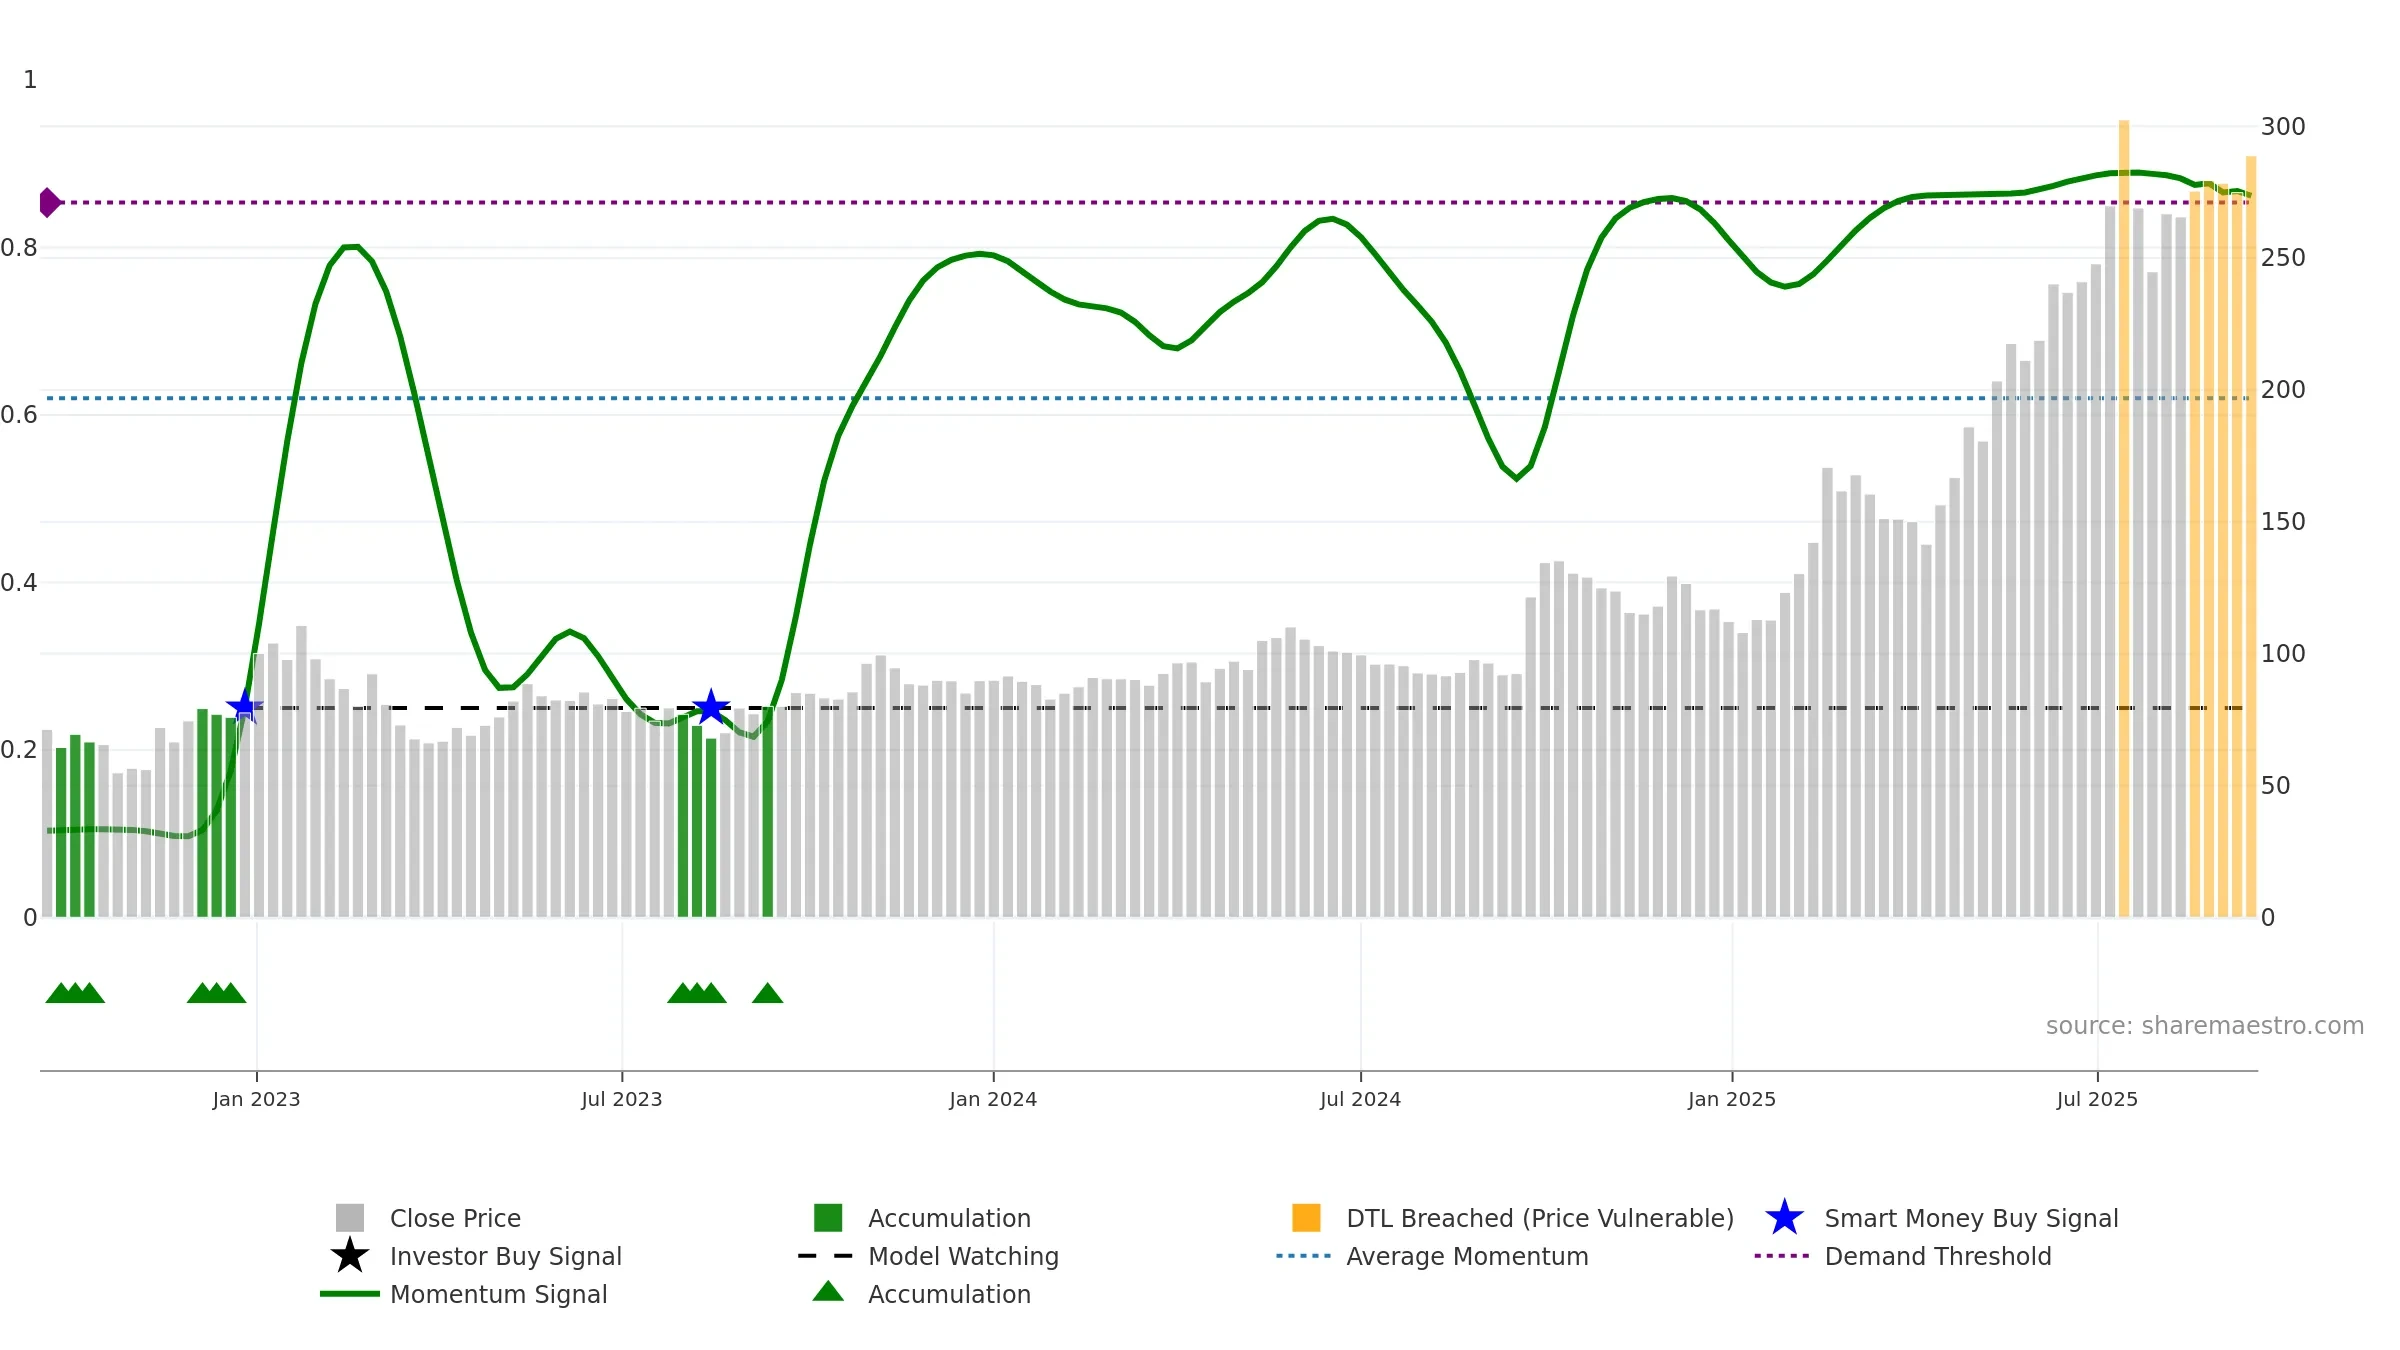Click the green Accumulation square legend swatch
2400x1350 pixels.
(x=828, y=1218)
